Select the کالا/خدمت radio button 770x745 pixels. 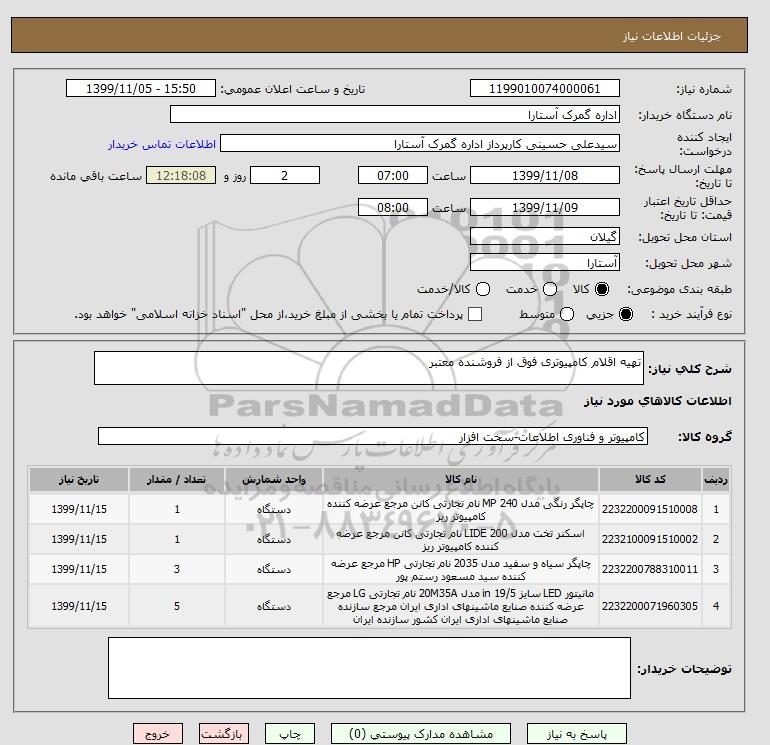point(483,289)
